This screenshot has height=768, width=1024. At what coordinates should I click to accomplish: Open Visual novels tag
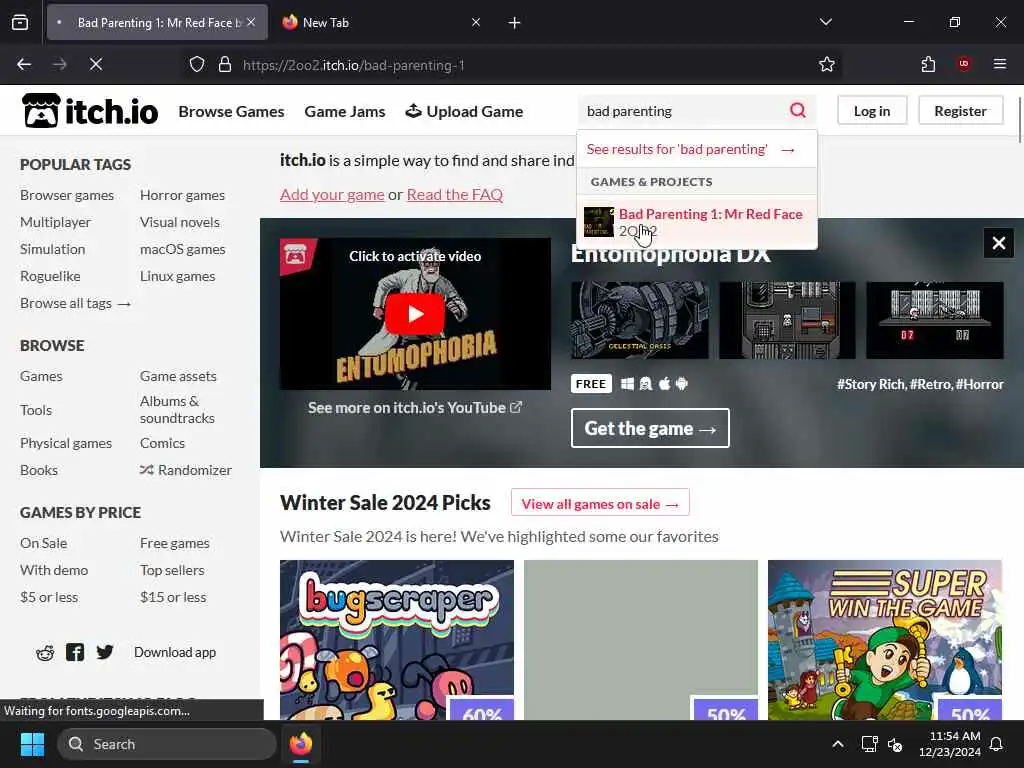point(180,222)
